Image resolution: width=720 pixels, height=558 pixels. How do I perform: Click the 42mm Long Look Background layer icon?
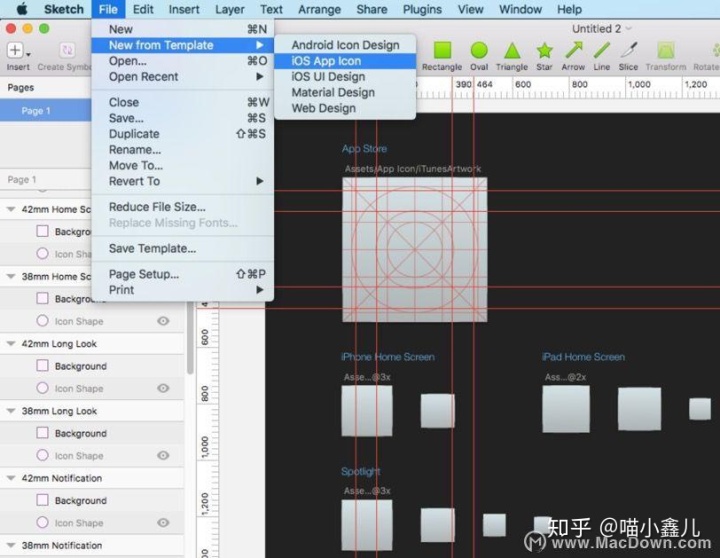point(42,366)
